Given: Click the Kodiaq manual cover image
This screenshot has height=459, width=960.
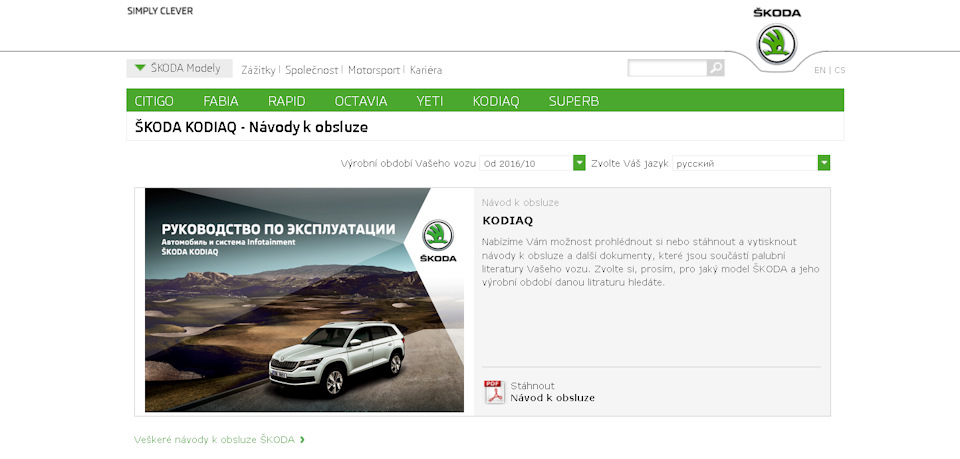Looking at the screenshot, I should click(304, 300).
